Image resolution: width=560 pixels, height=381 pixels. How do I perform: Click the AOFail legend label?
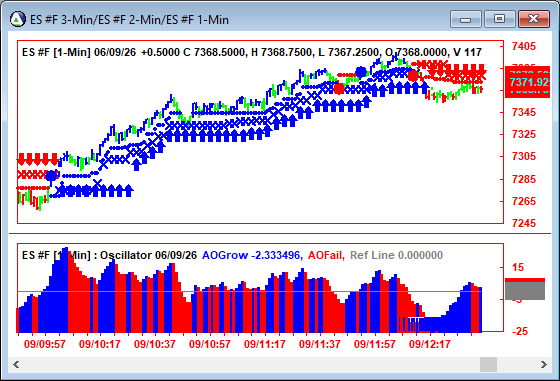point(326,255)
